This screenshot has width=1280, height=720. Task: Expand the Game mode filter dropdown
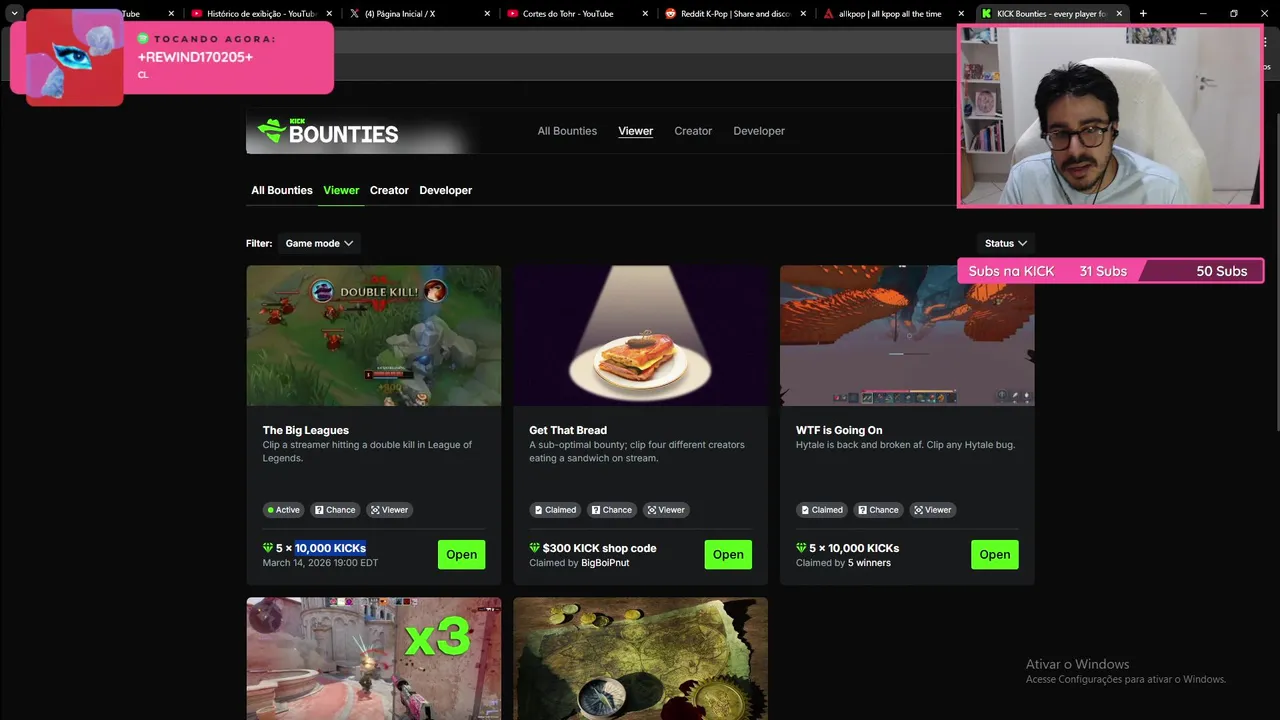pos(319,243)
